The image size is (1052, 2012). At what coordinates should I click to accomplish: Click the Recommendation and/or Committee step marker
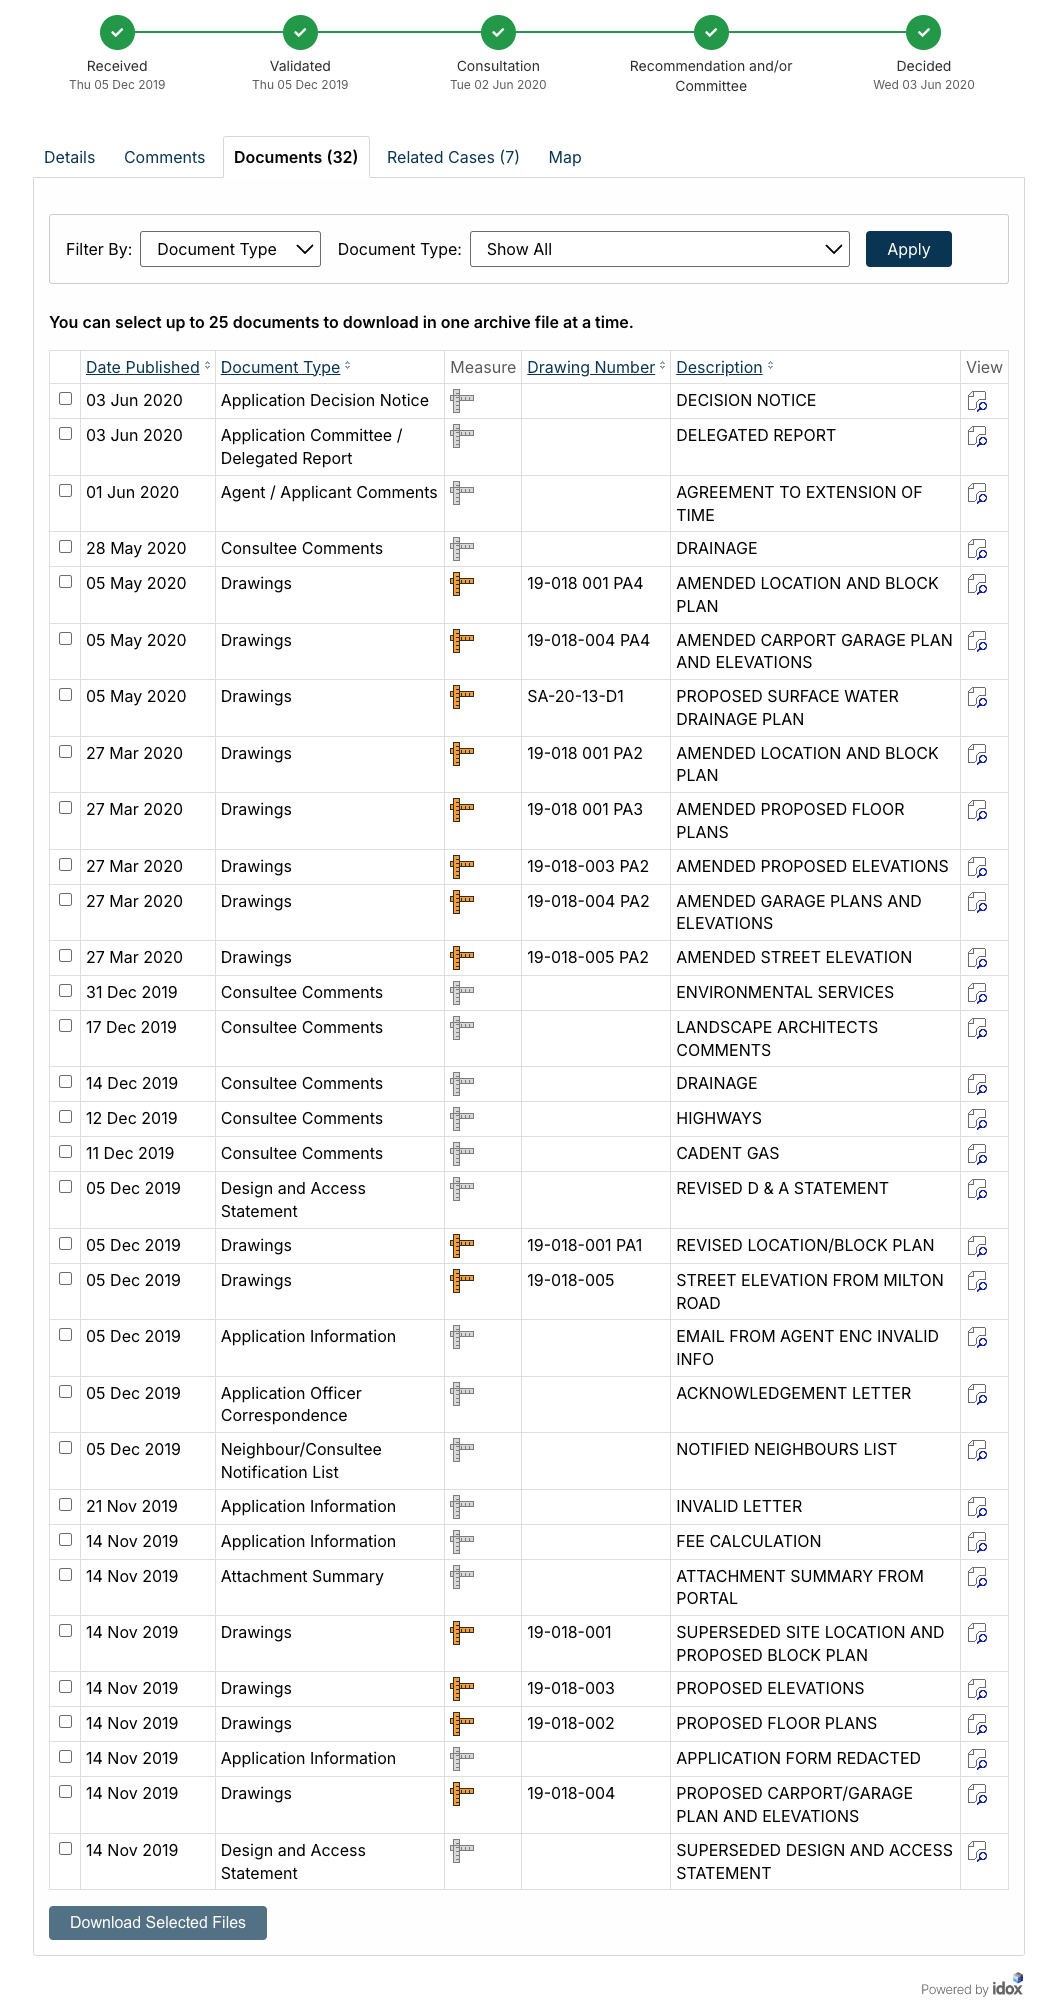pyautogui.click(x=711, y=32)
